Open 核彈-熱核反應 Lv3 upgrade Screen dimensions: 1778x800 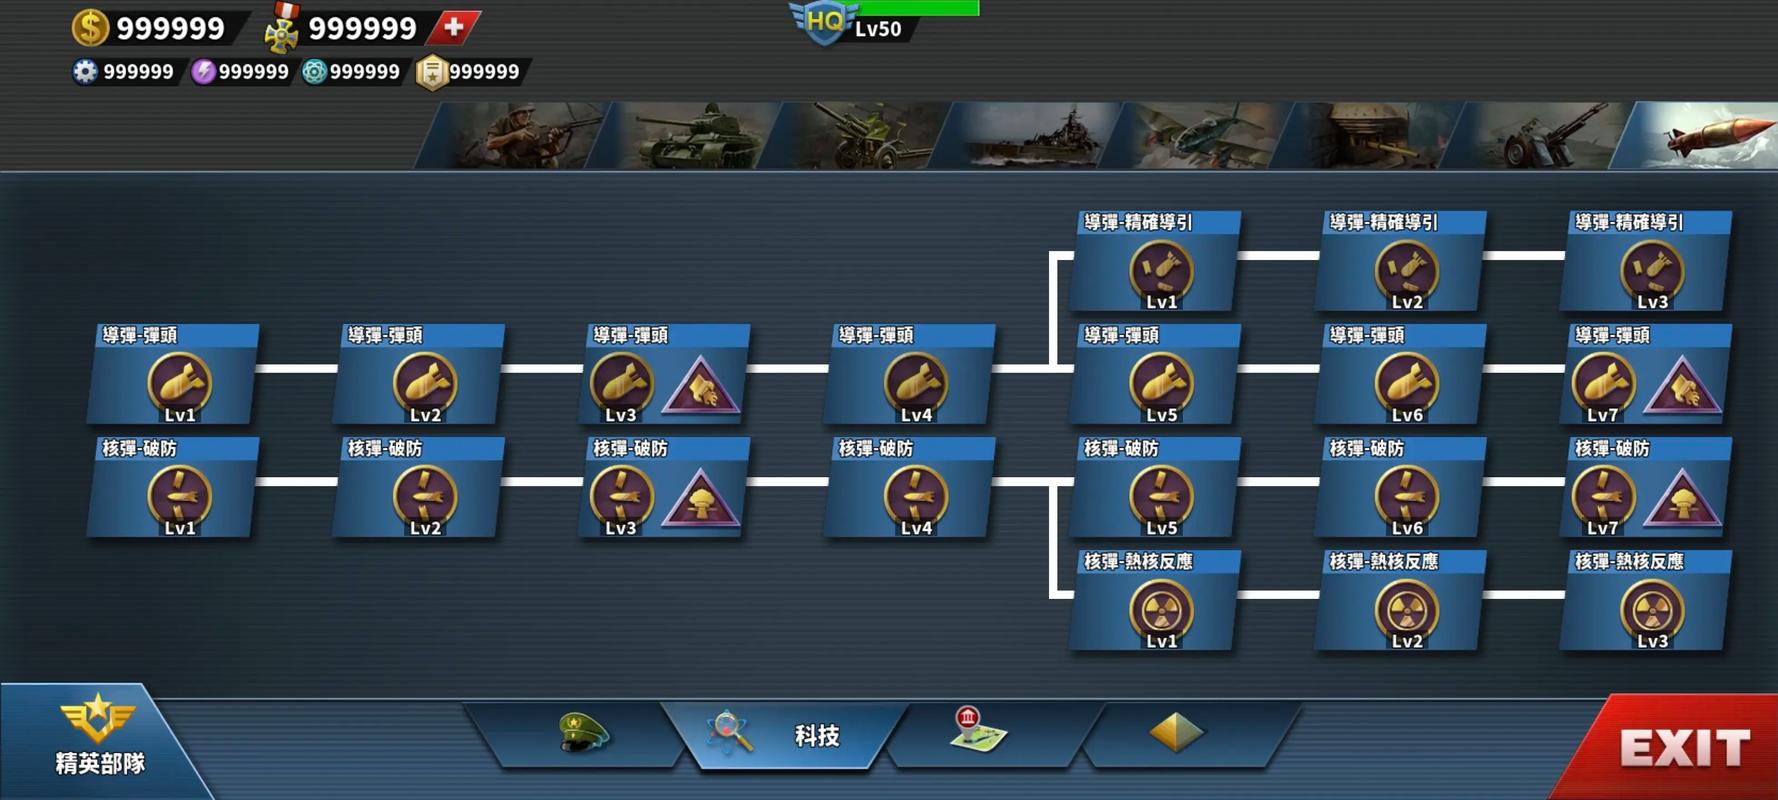(1647, 601)
